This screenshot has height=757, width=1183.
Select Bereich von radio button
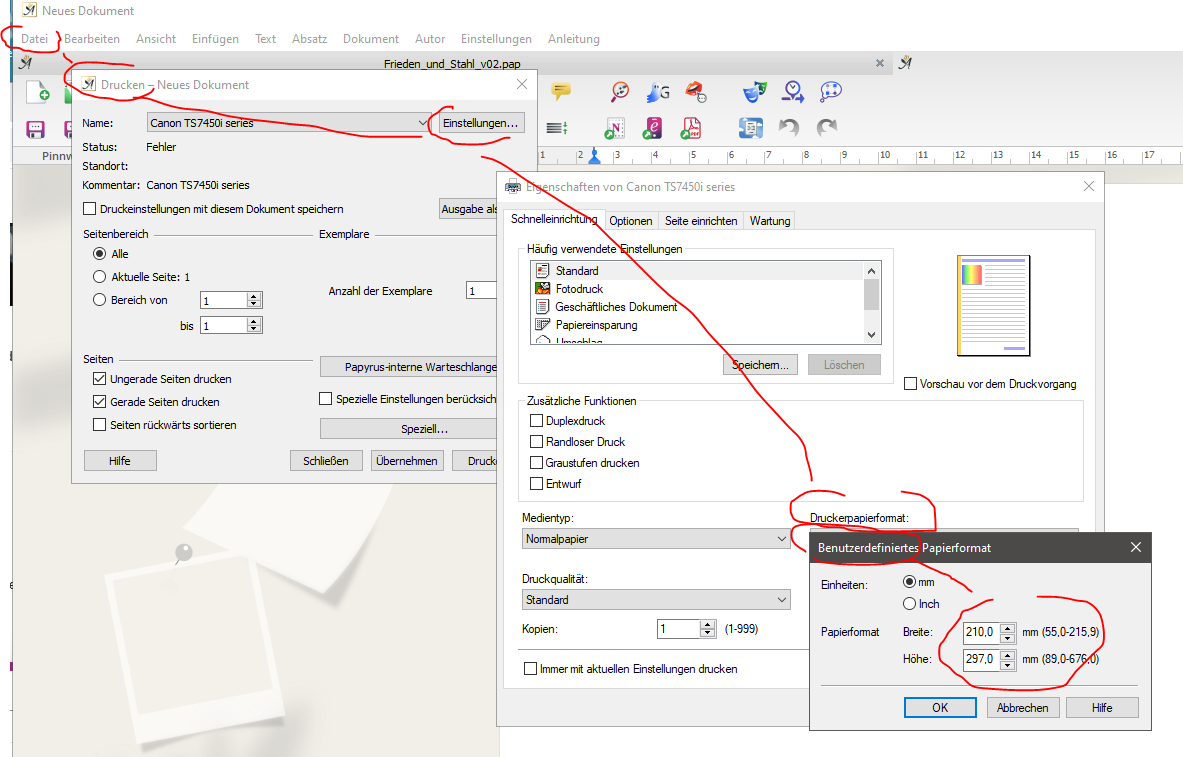[100, 300]
